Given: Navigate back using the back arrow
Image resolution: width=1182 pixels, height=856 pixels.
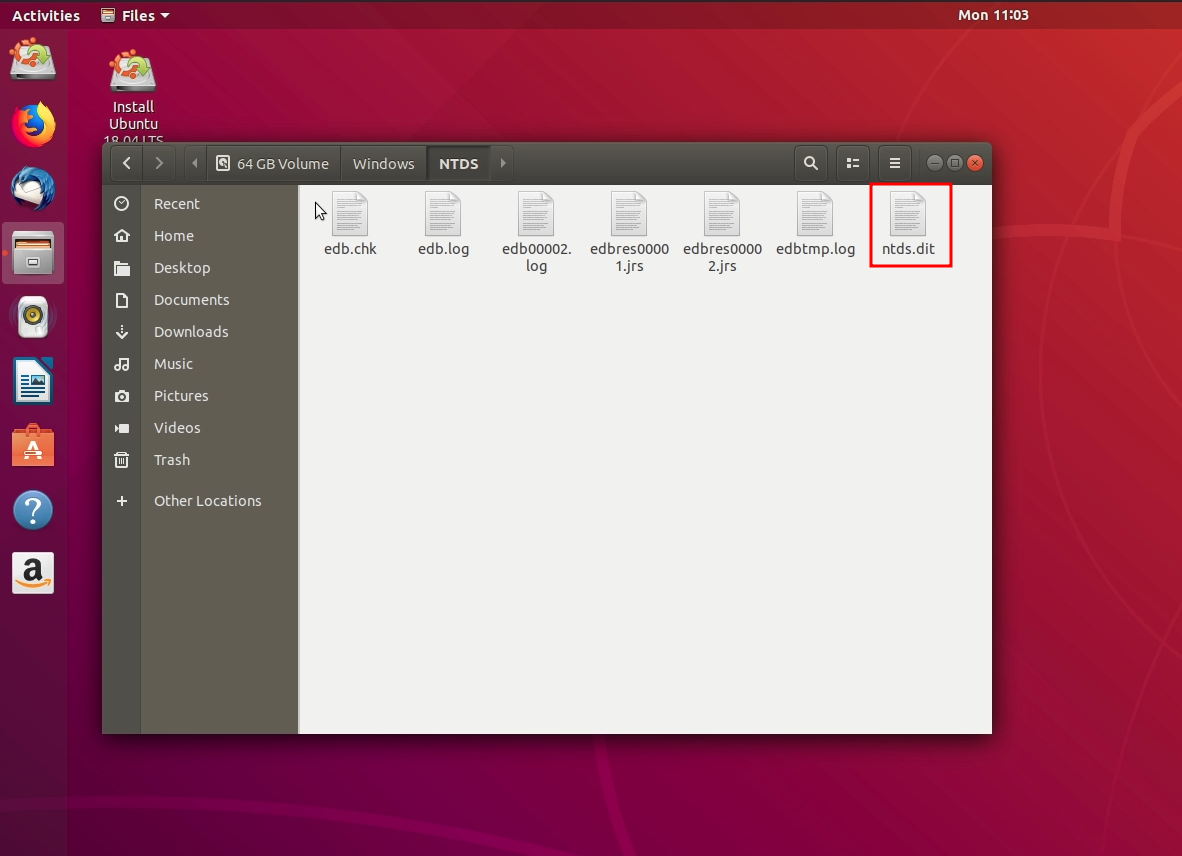Looking at the screenshot, I should pos(126,163).
